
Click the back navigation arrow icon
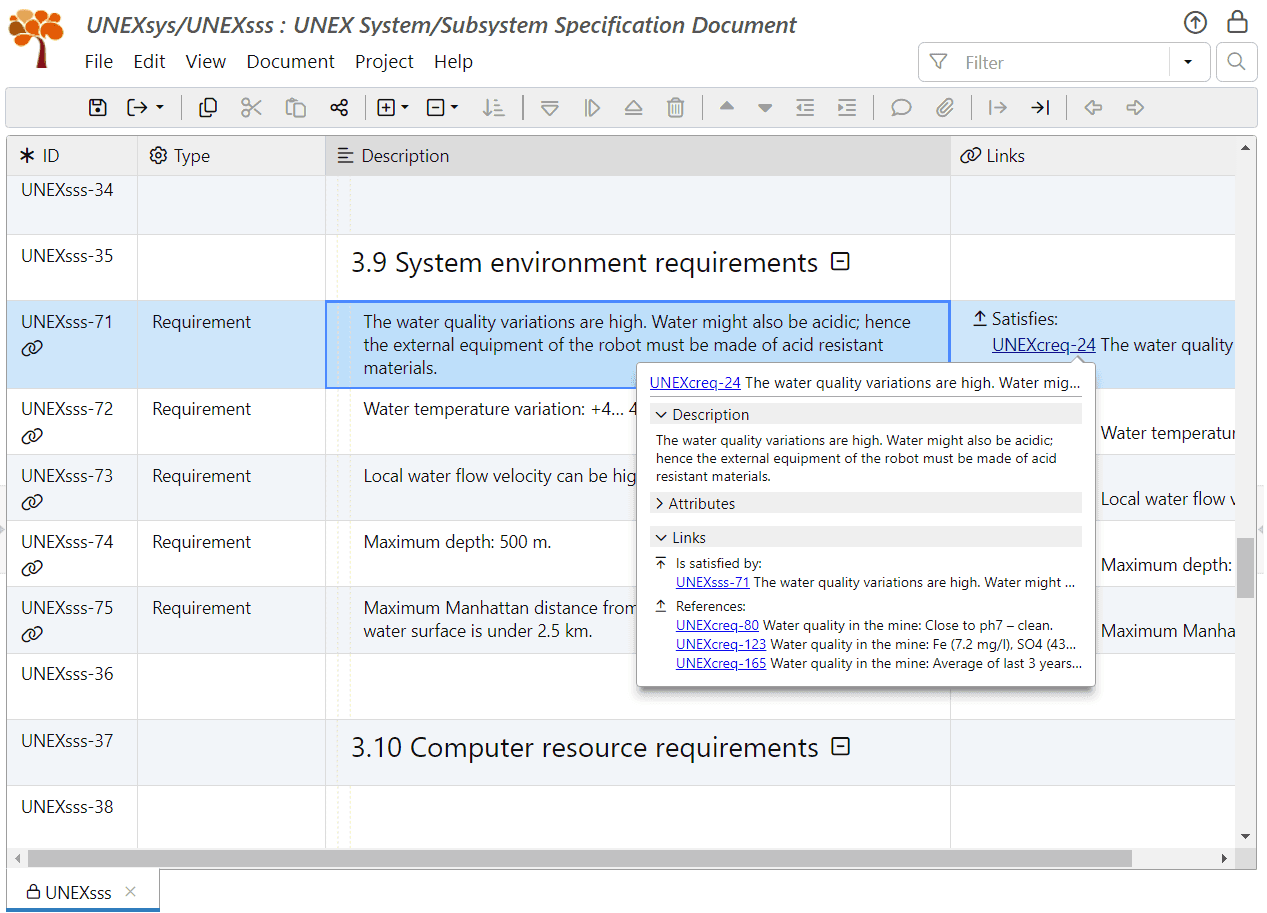1093,108
